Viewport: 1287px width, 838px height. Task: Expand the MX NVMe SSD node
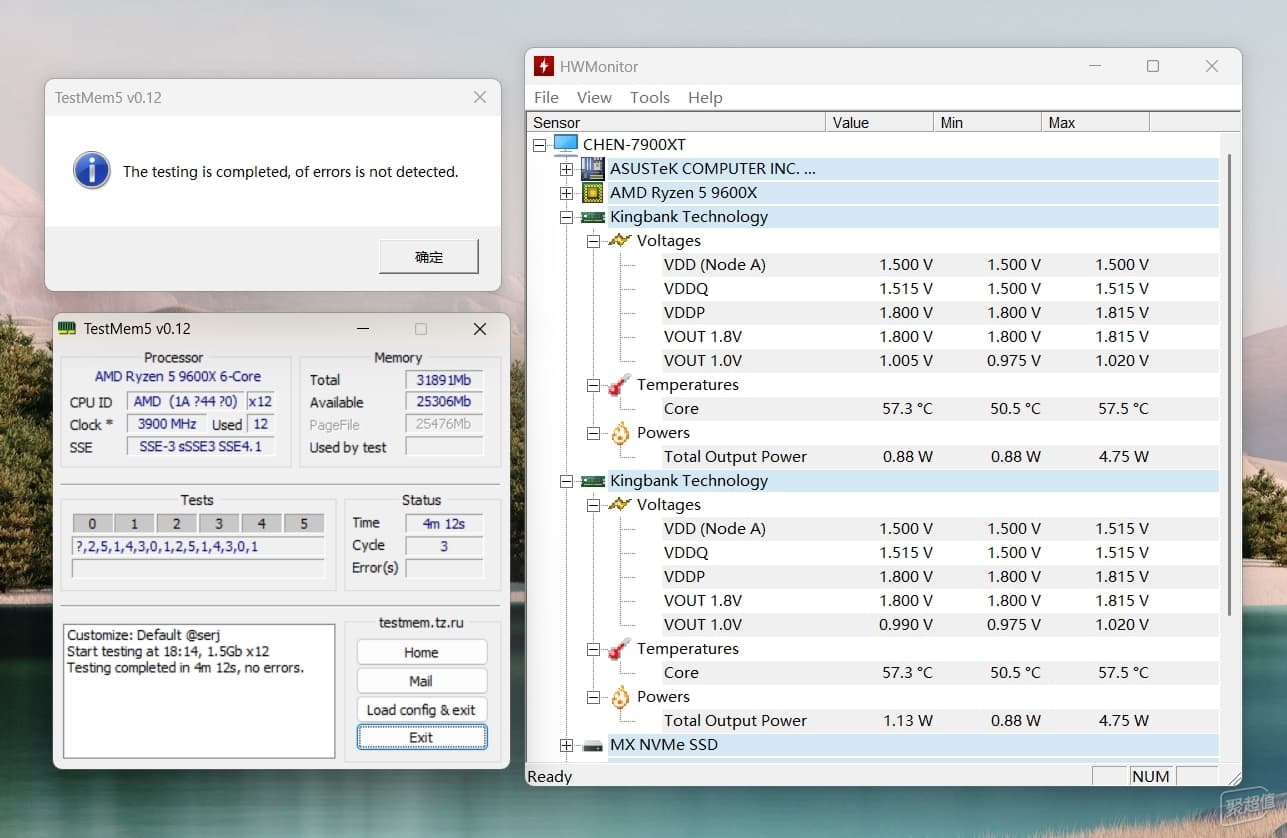567,745
